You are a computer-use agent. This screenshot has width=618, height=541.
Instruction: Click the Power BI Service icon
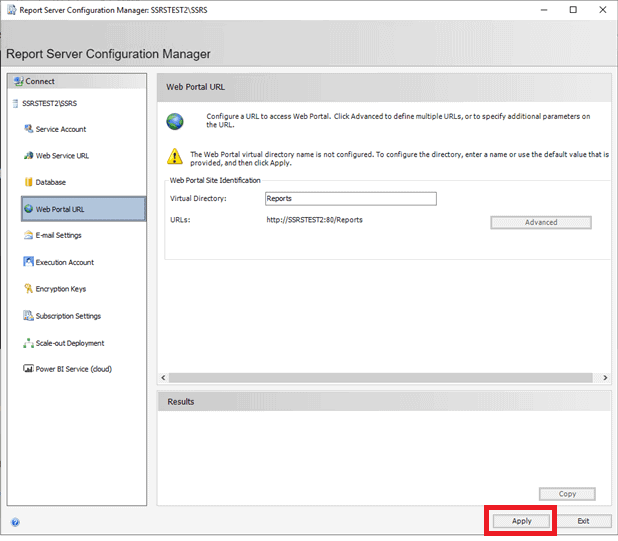tap(28, 369)
